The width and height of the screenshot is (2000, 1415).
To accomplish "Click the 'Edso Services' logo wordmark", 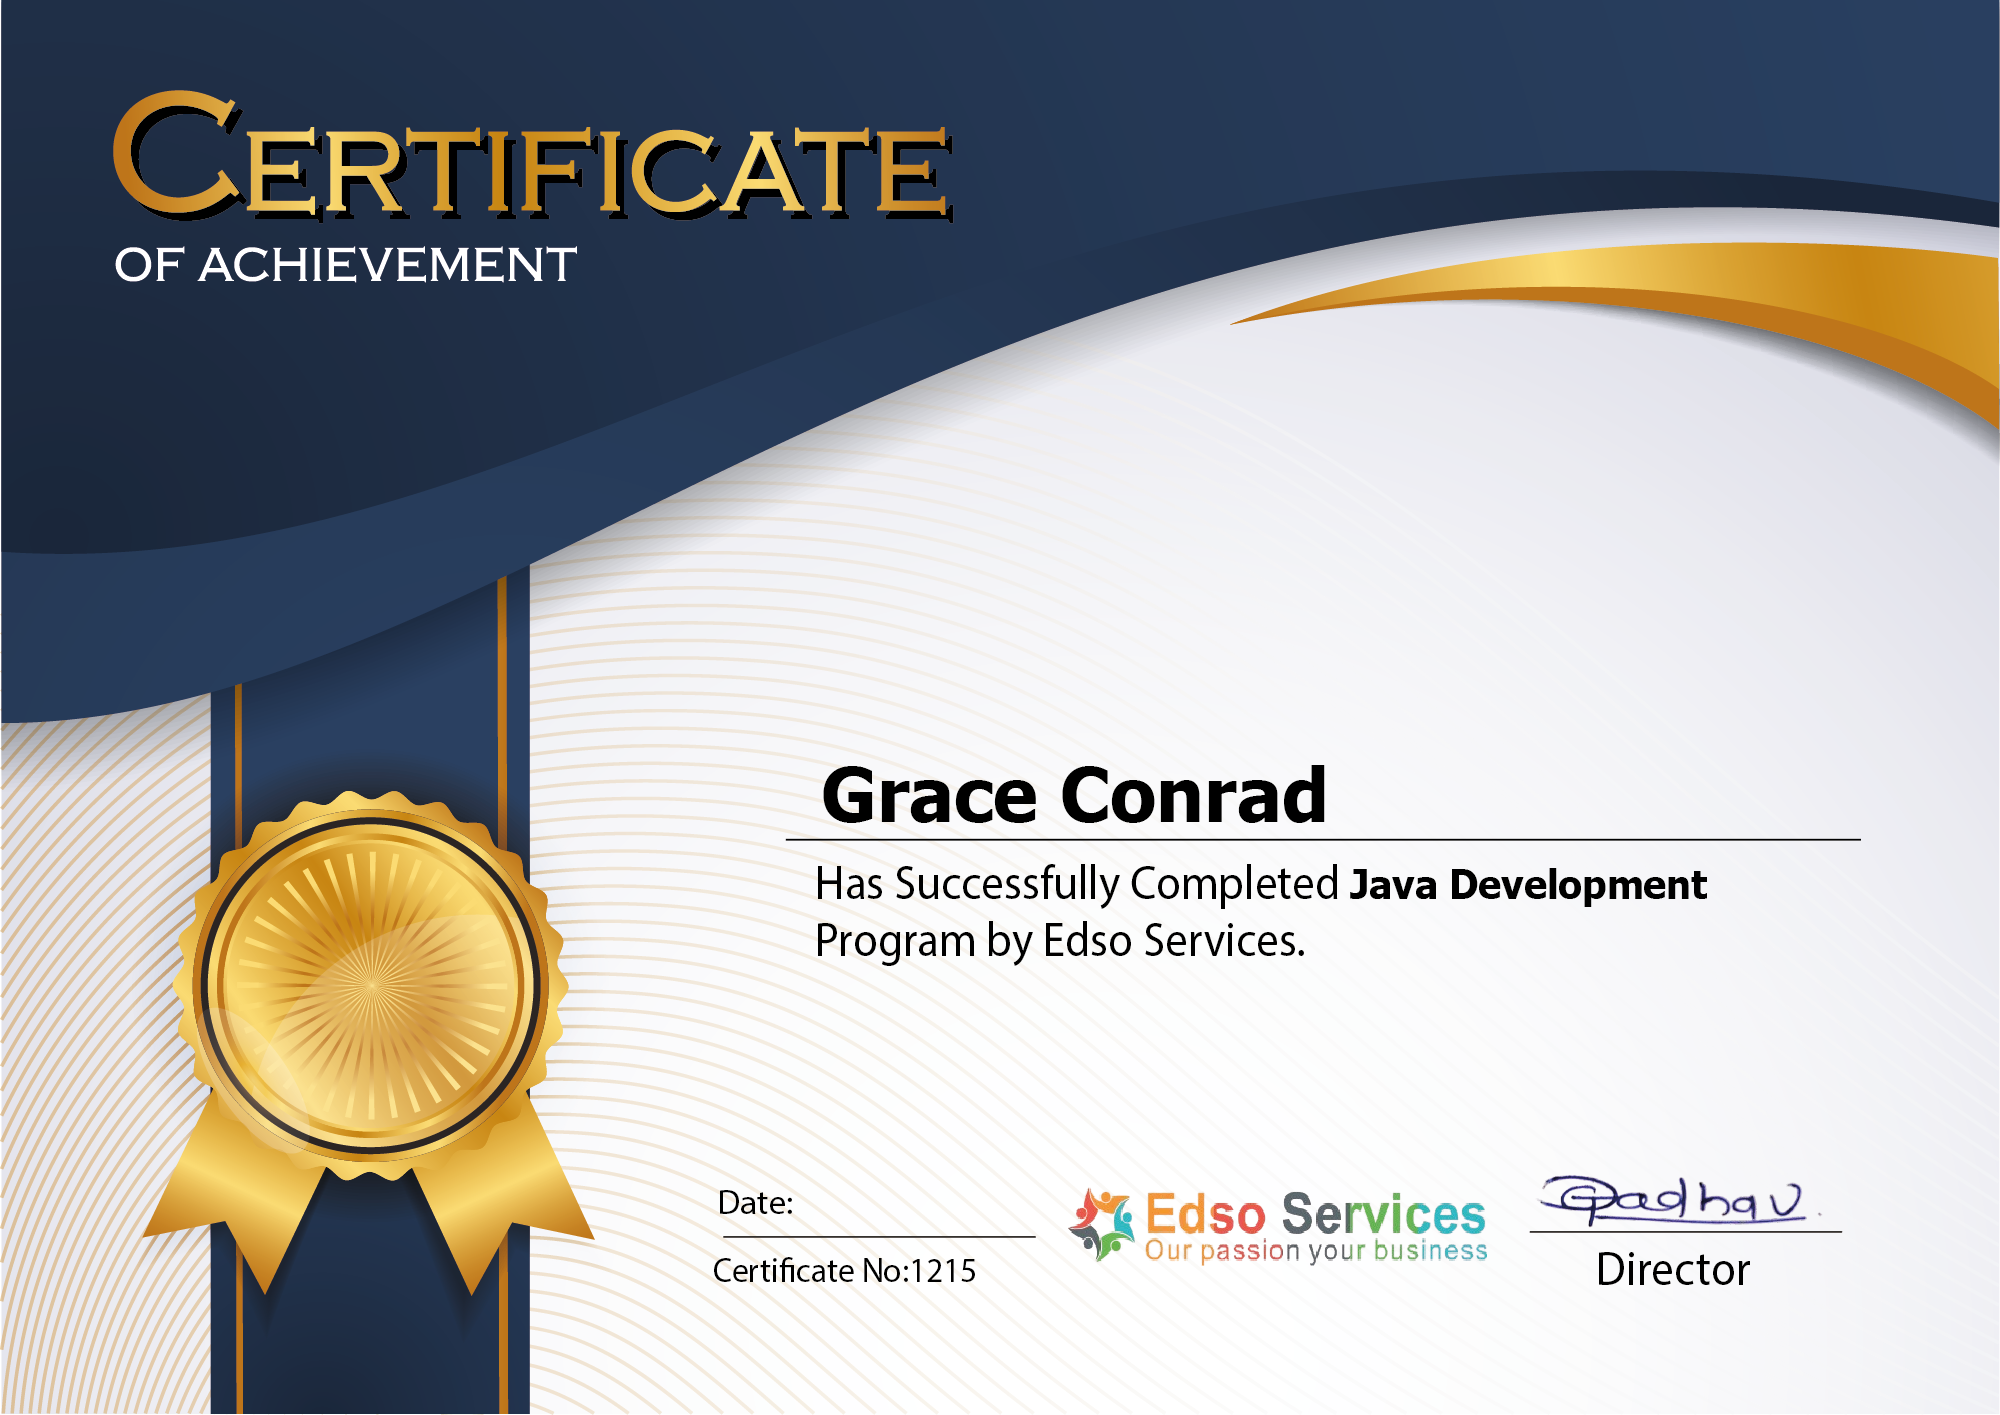I will [1315, 1214].
